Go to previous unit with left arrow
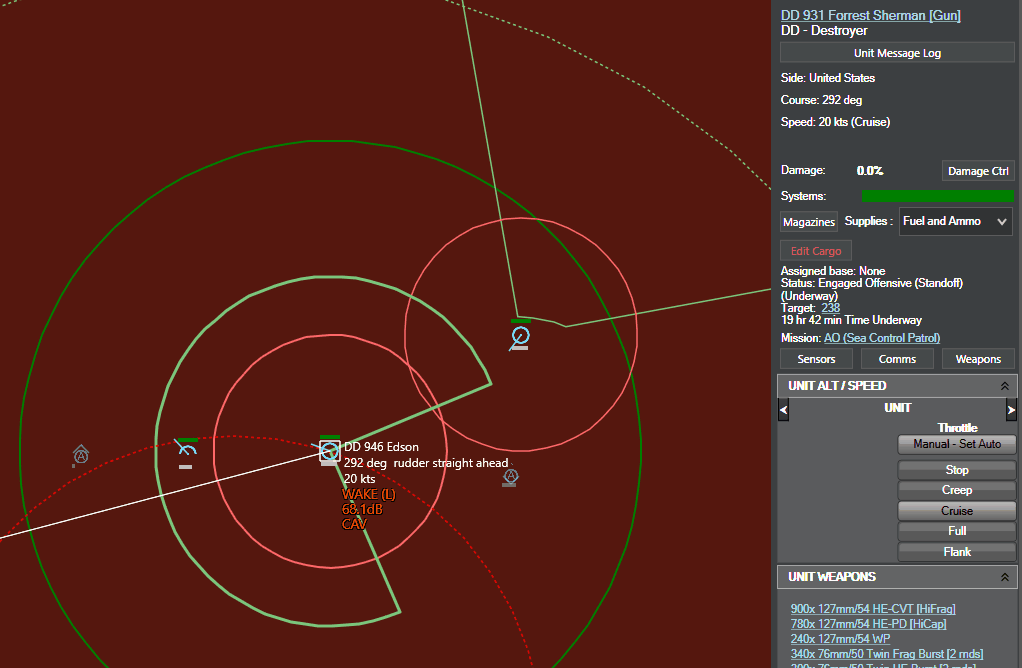Viewport: 1022px width, 668px height. click(783, 410)
